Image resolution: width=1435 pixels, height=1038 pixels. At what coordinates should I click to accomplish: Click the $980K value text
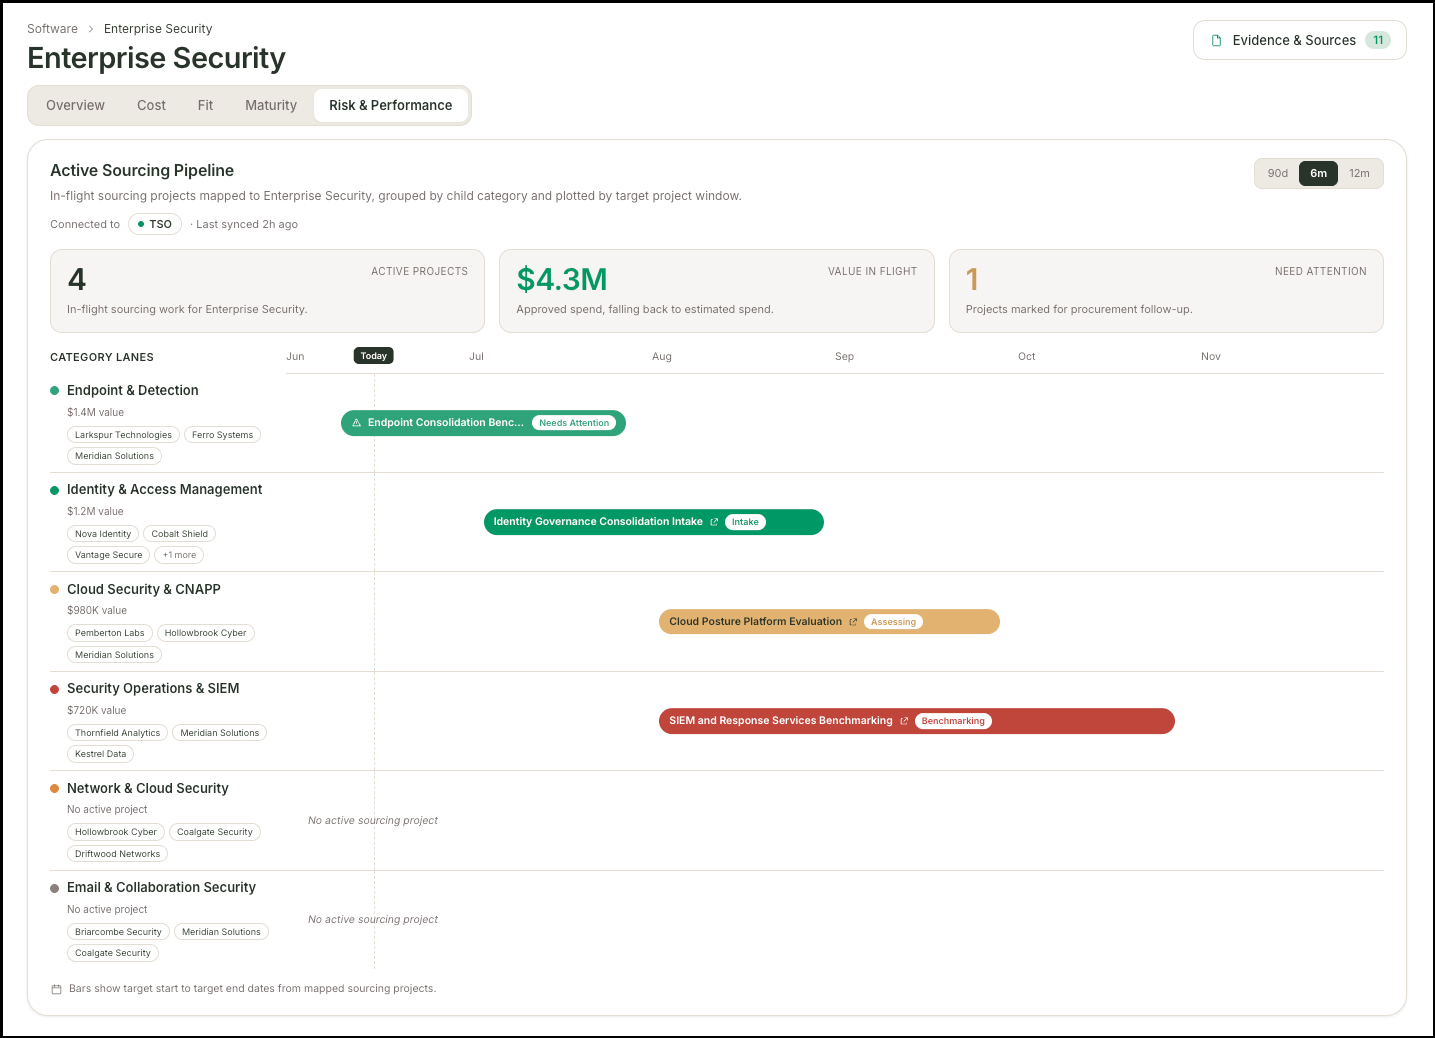point(97,611)
